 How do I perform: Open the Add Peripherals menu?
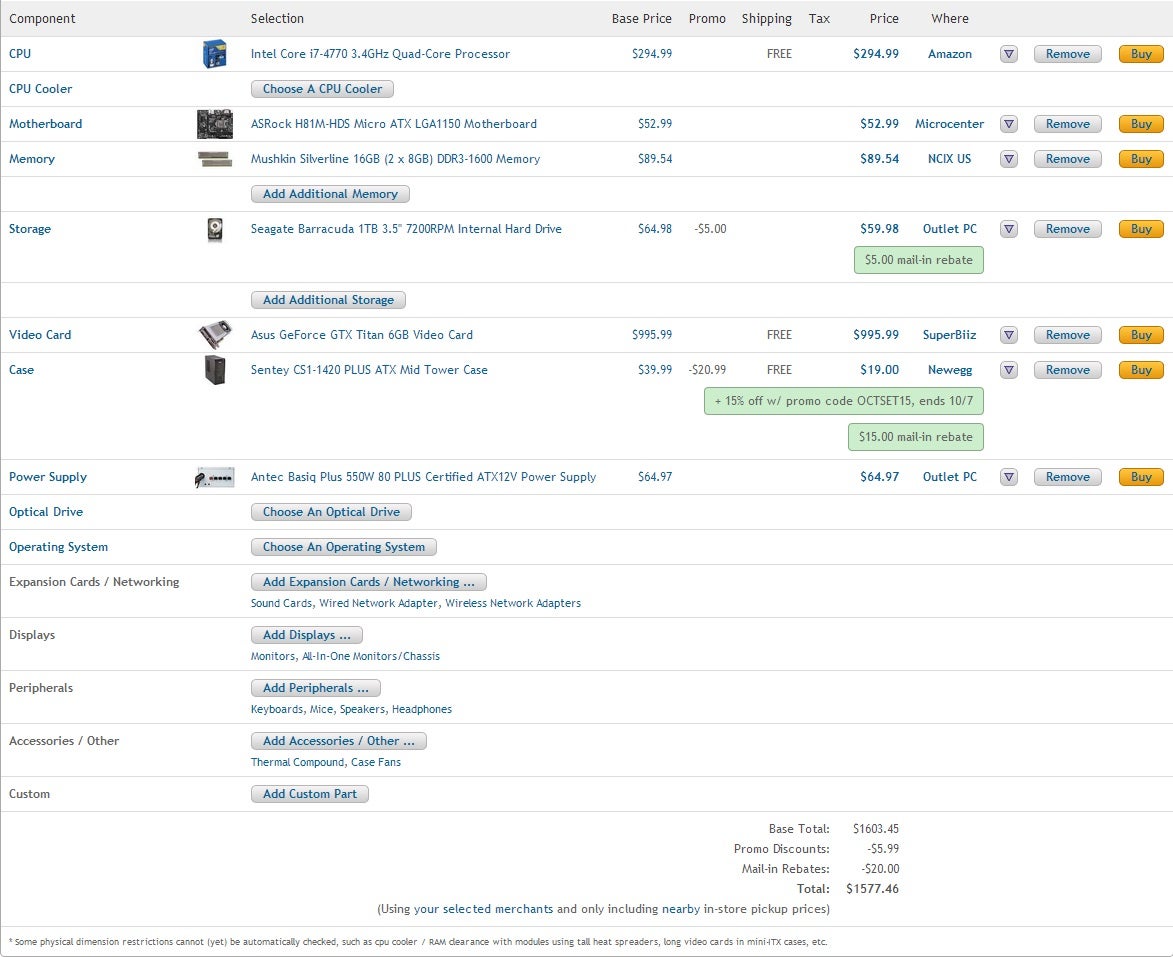click(x=315, y=688)
